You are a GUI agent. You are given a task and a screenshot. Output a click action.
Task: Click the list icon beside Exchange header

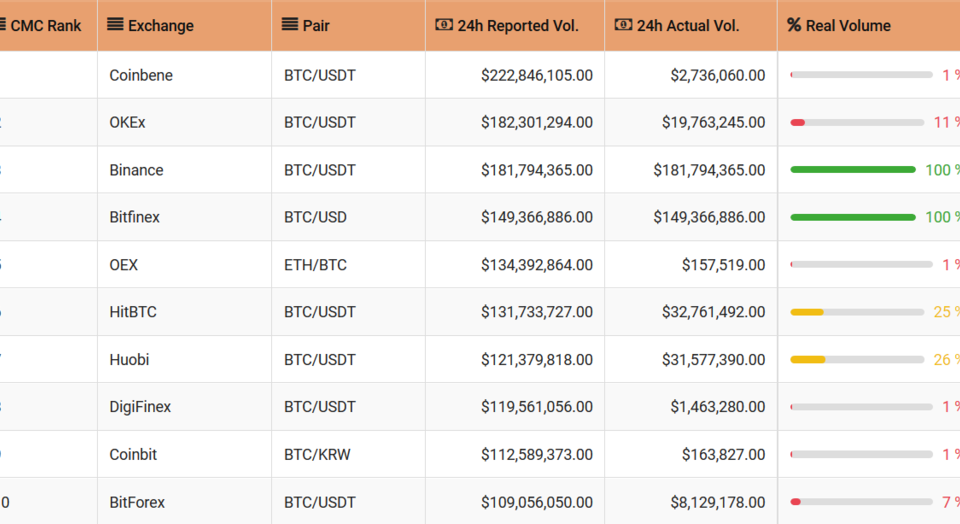tap(115, 24)
